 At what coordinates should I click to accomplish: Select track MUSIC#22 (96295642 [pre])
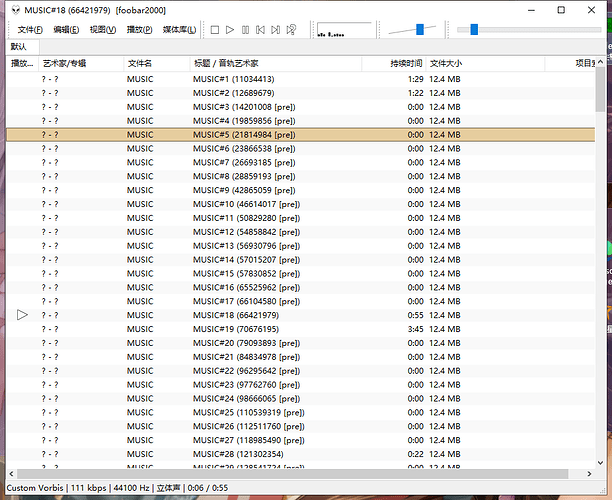tap(301, 371)
